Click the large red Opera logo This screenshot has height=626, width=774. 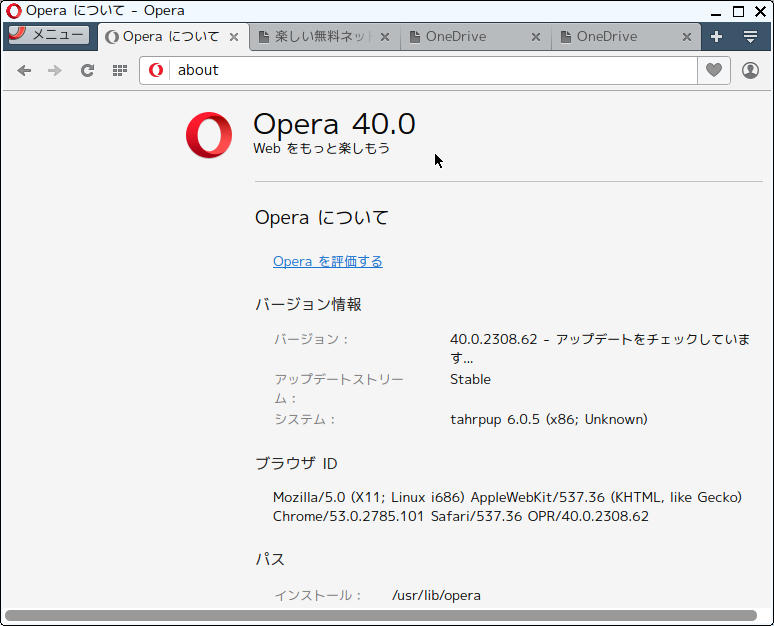tap(209, 135)
